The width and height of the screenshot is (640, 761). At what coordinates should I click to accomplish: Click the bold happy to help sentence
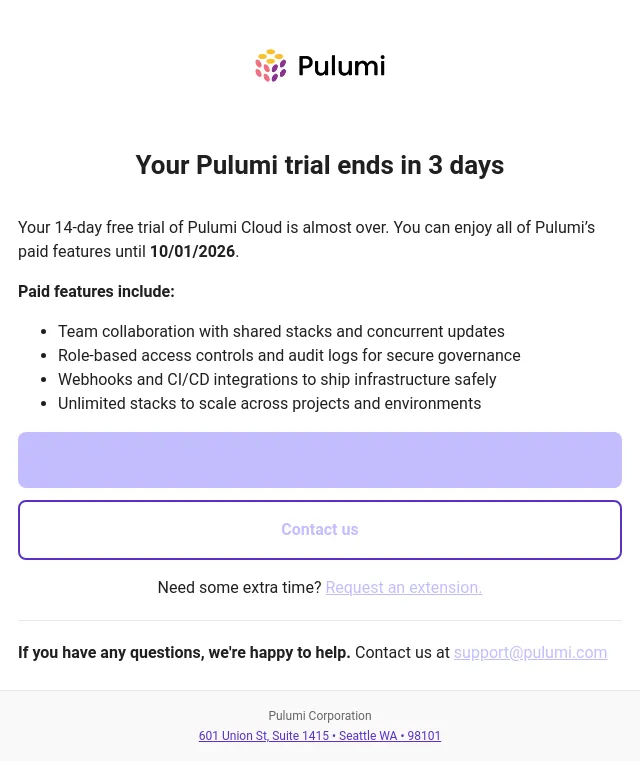[184, 652]
